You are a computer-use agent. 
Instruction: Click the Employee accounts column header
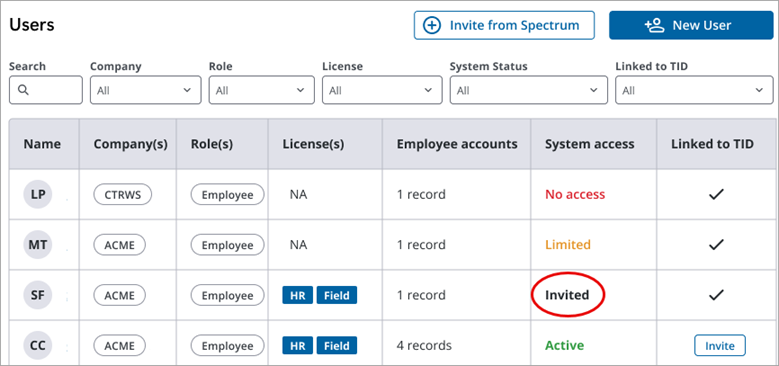click(x=457, y=145)
